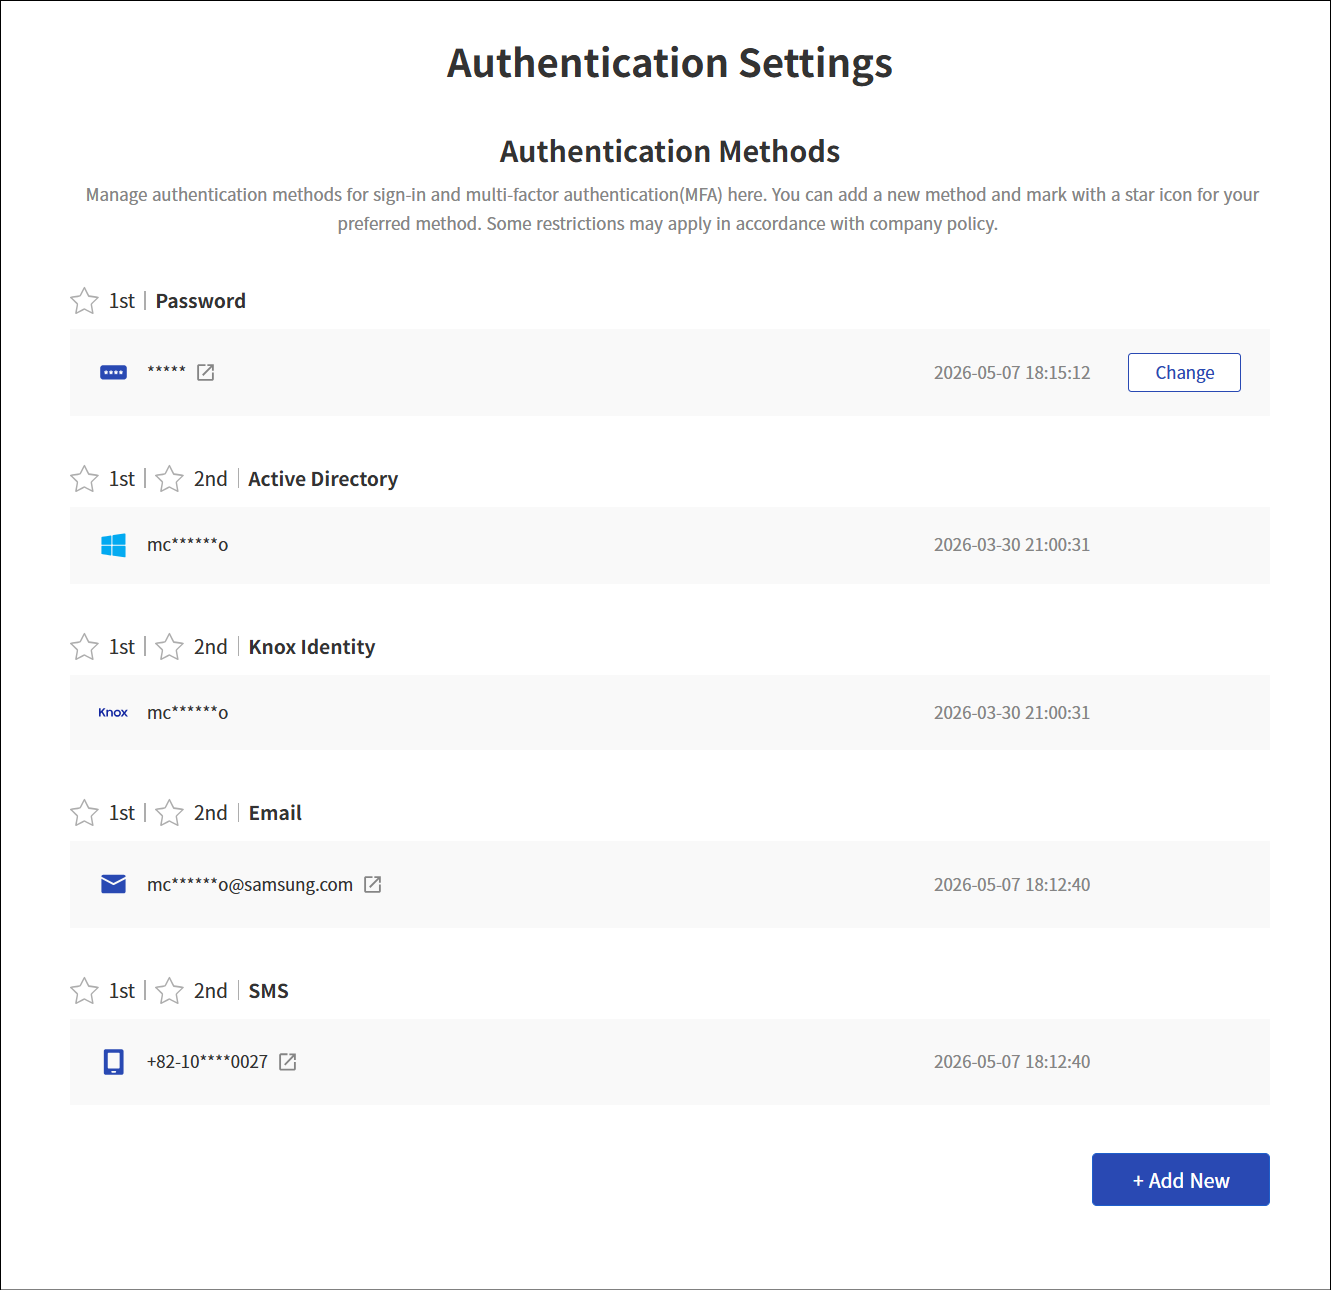Select Active Directory account mc******o
Image resolution: width=1331 pixels, height=1290 pixels.
(188, 545)
